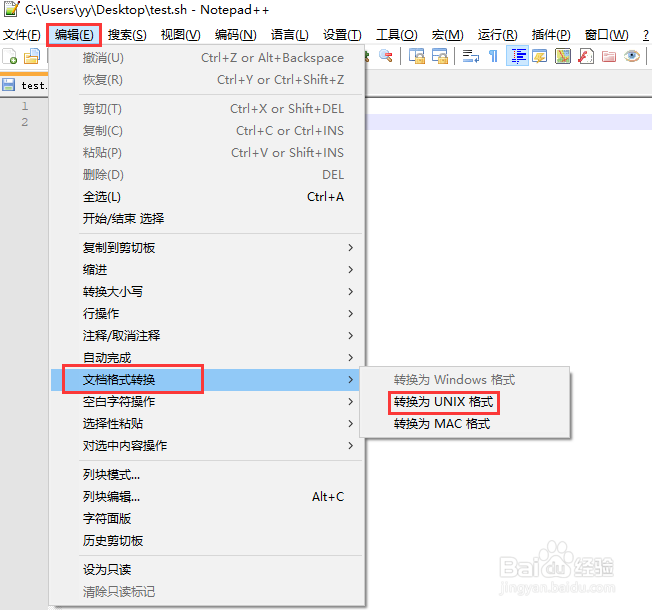
Task: Click line number 2 in margin
Action: [25, 122]
